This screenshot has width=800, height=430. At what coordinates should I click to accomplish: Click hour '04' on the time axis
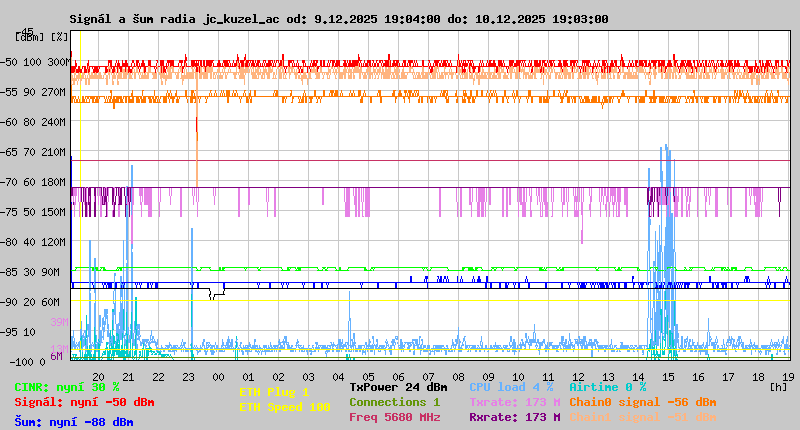(339, 377)
